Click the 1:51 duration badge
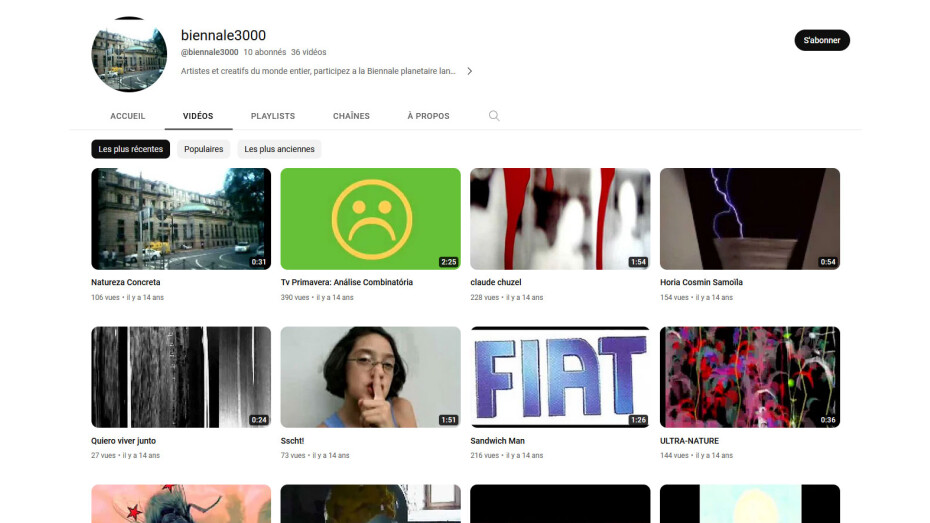 click(x=448, y=420)
